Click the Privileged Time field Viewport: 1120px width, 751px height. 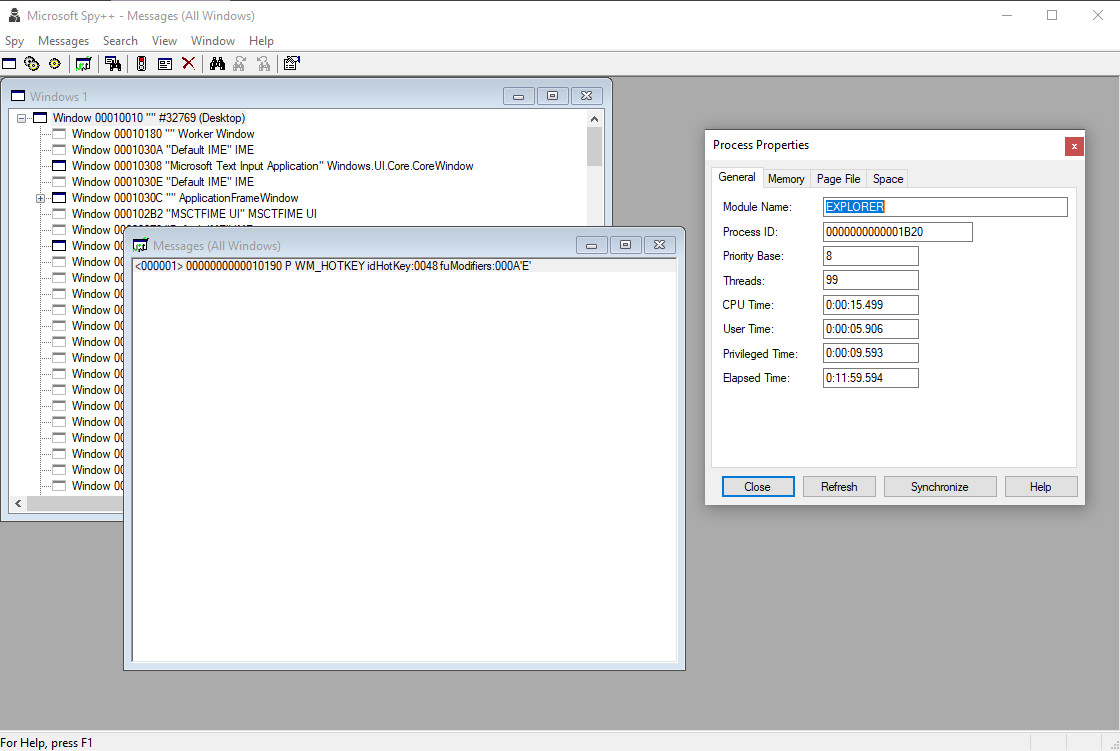[x=871, y=353]
